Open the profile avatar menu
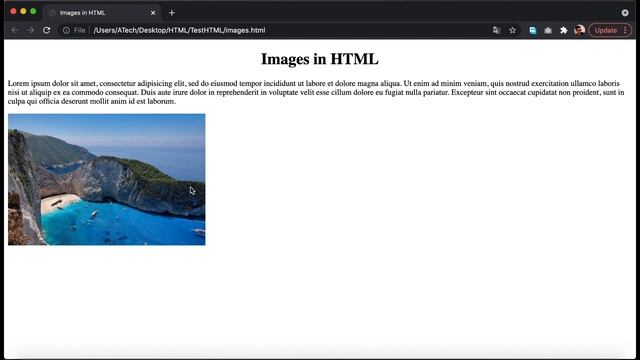This screenshot has height=360, width=640. [x=579, y=30]
